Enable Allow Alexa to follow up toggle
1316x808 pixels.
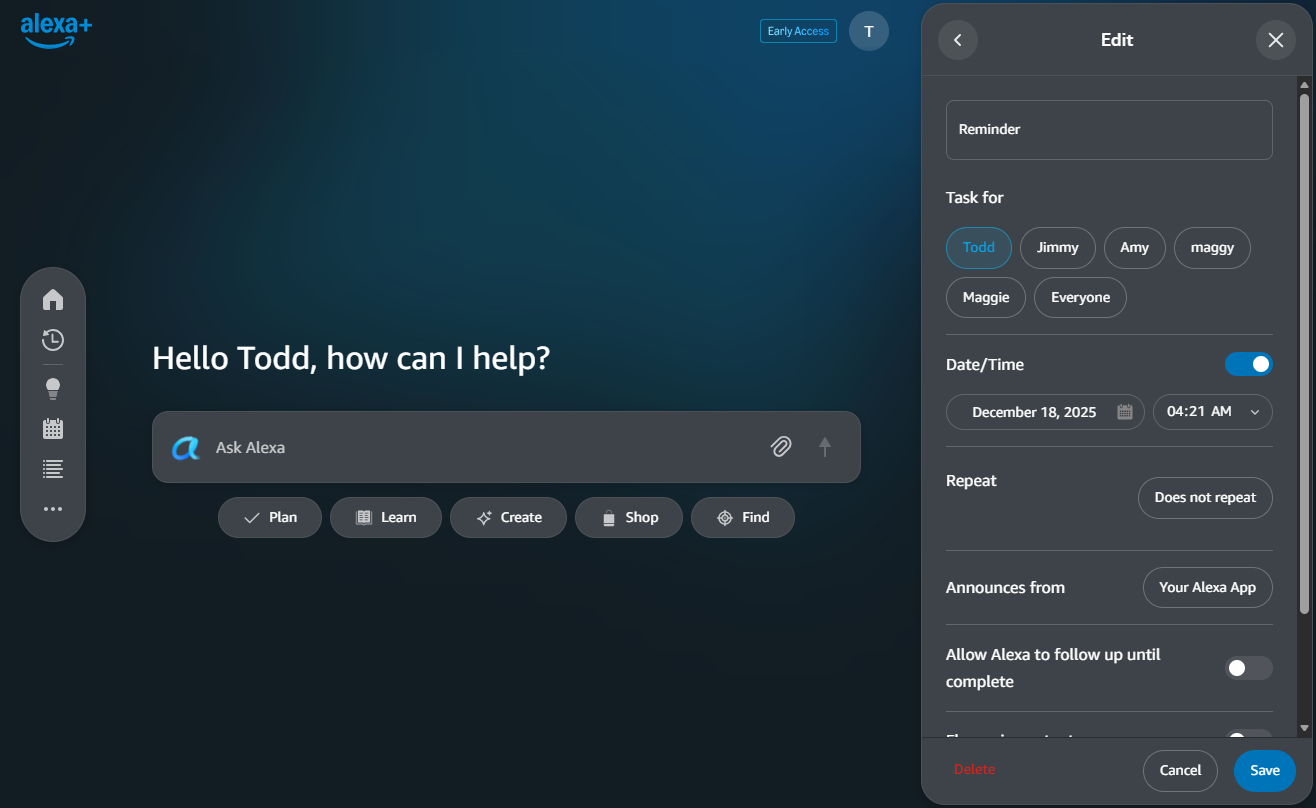click(x=1248, y=668)
